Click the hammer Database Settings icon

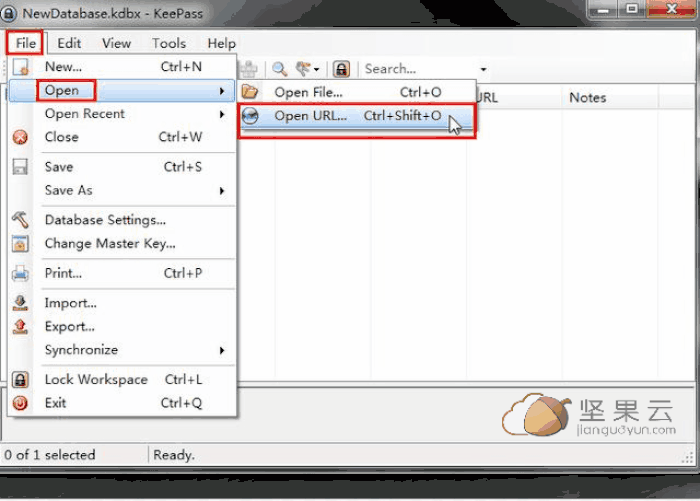(20, 220)
